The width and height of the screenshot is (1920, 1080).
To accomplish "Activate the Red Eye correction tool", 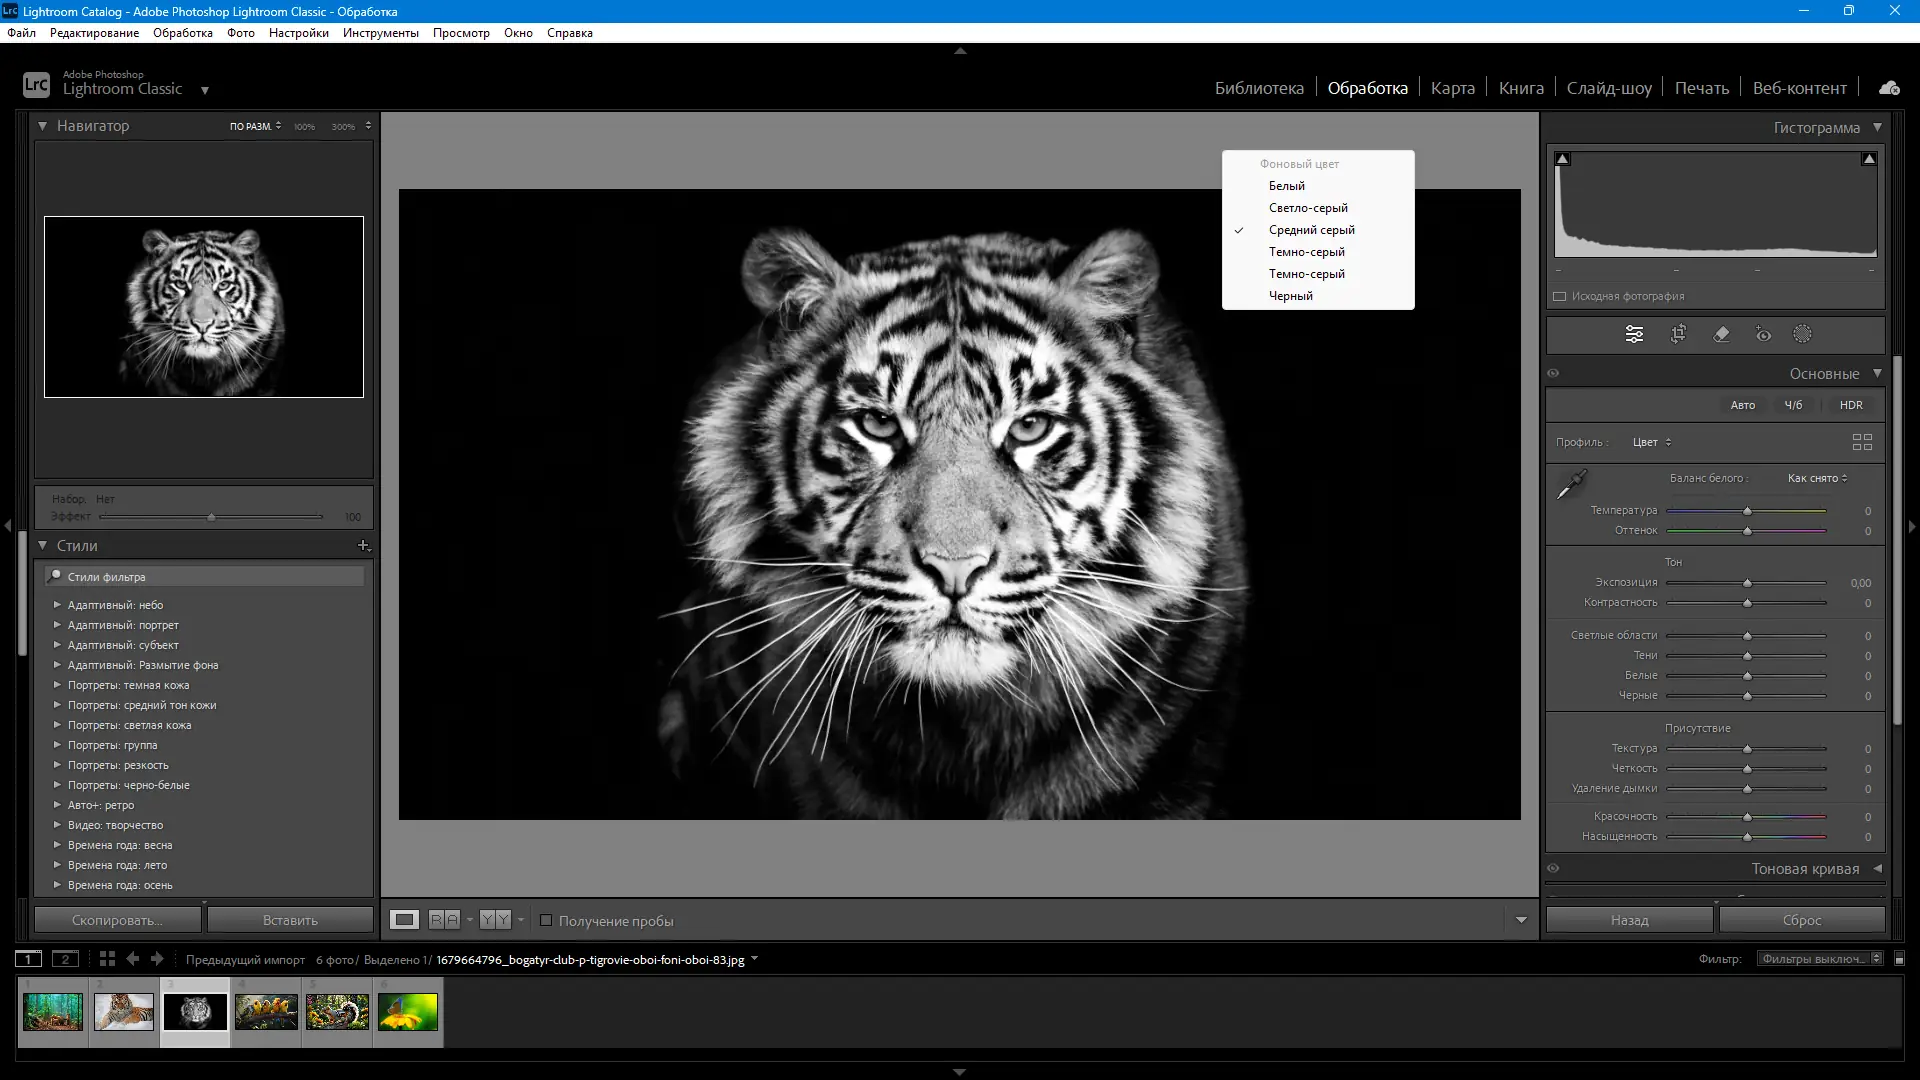I will (1763, 335).
